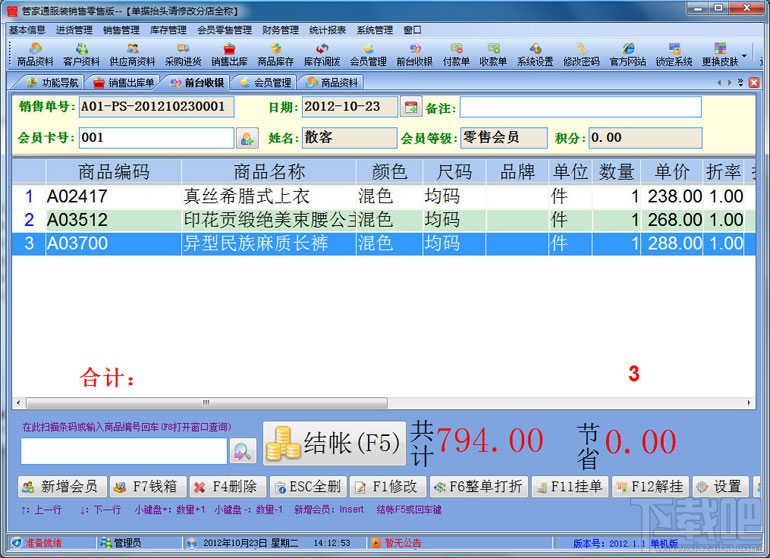The image size is (770, 558).
Task: Click the 销售出库 toolbar icon
Action: click(229, 54)
